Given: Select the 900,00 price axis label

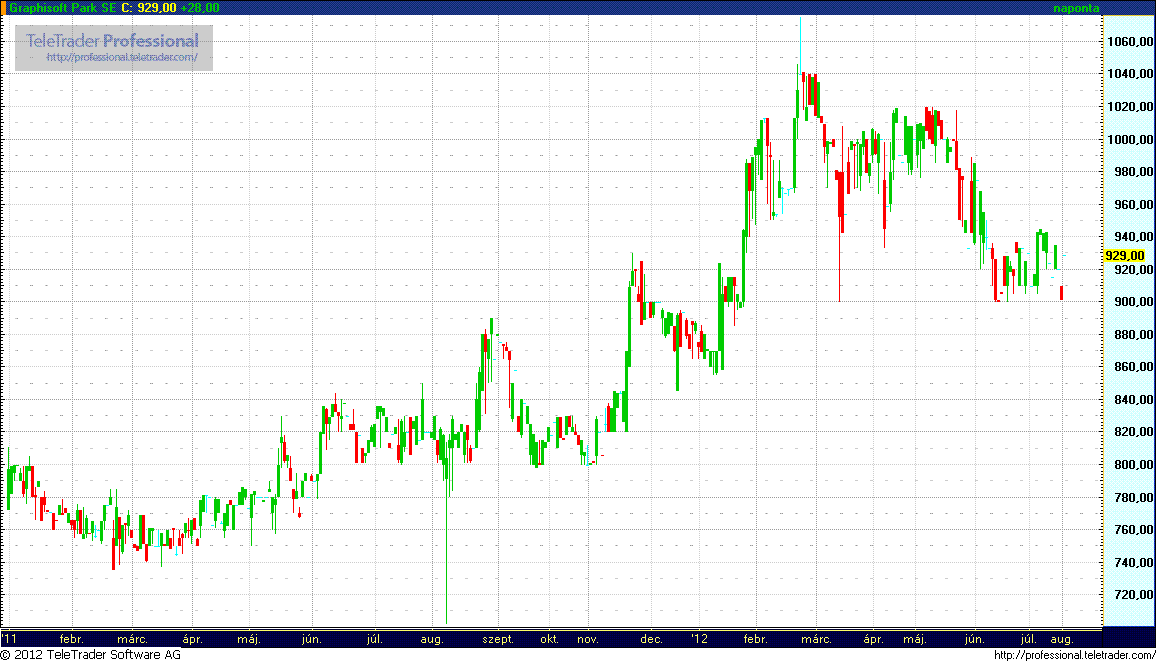Looking at the screenshot, I should click(1134, 301).
